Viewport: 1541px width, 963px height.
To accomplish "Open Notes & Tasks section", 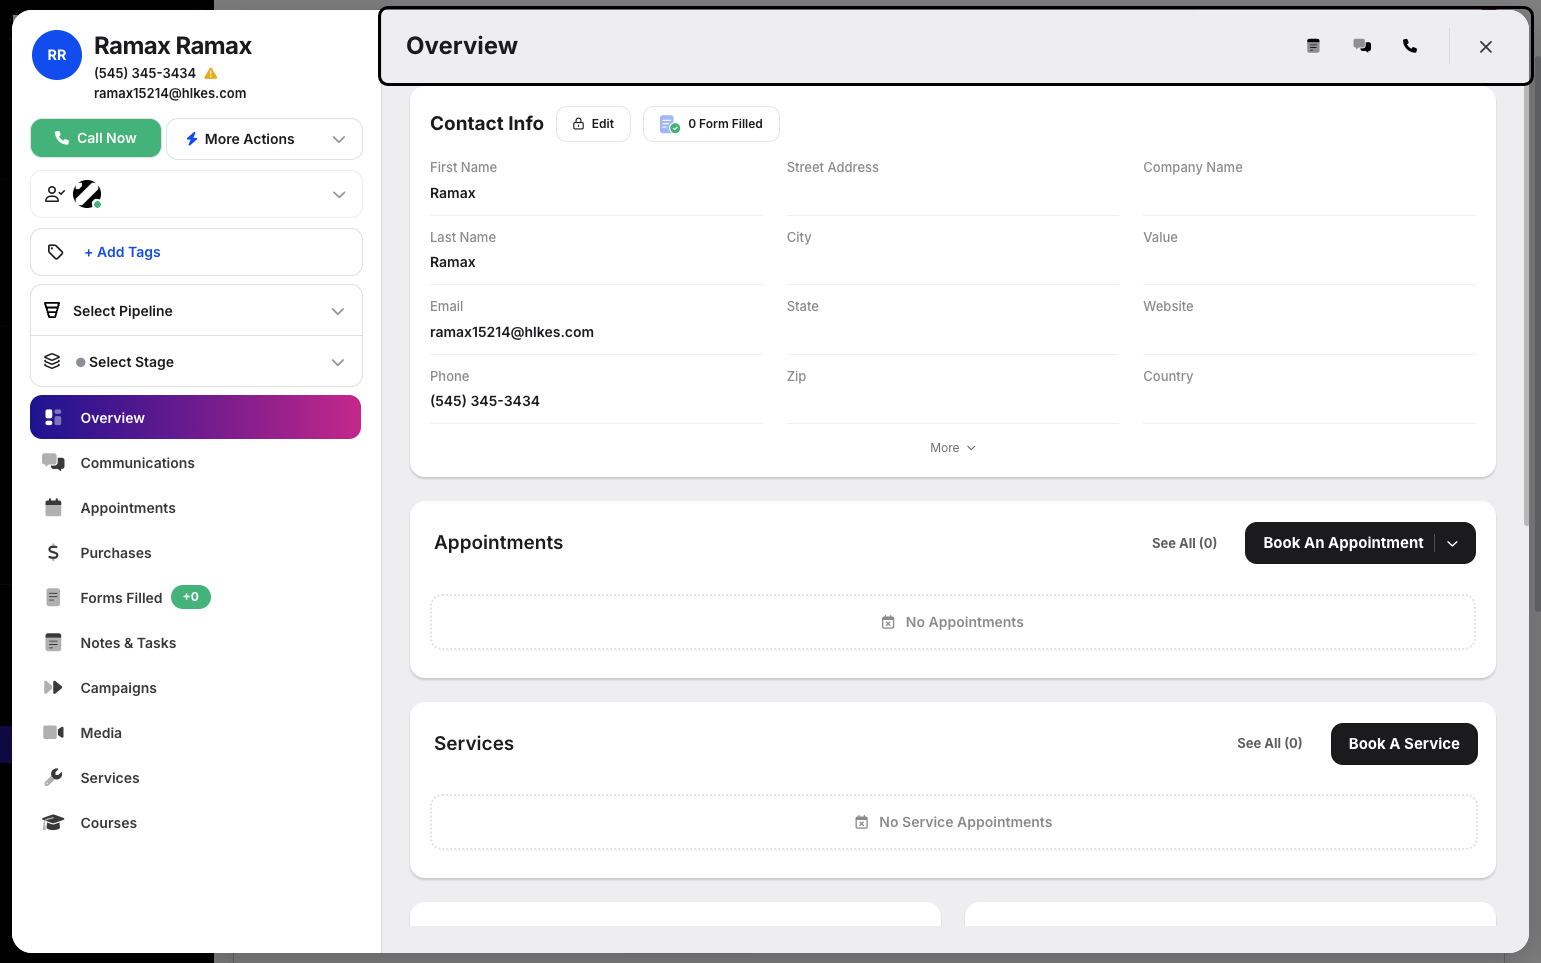I will click(195, 643).
